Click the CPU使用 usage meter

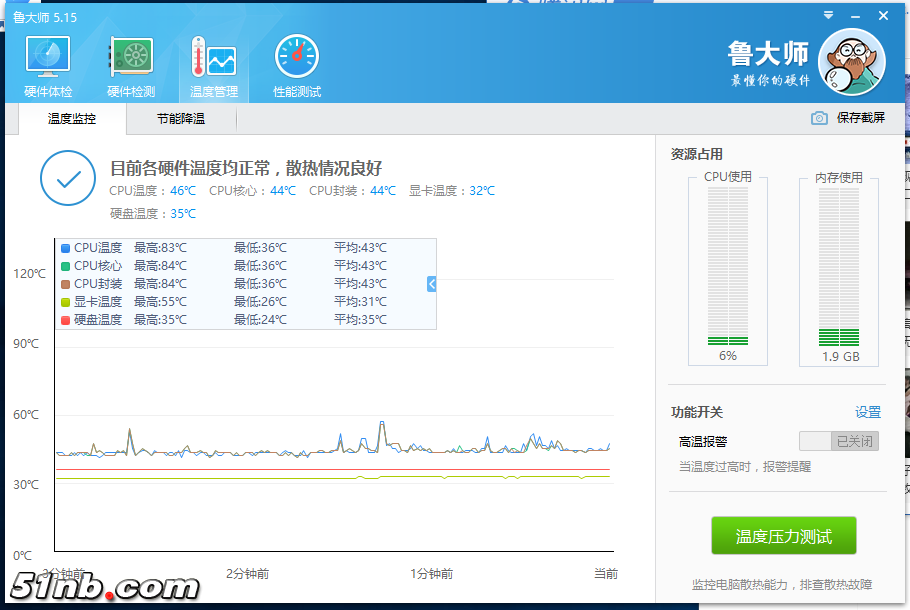click(x=728, y=270)
